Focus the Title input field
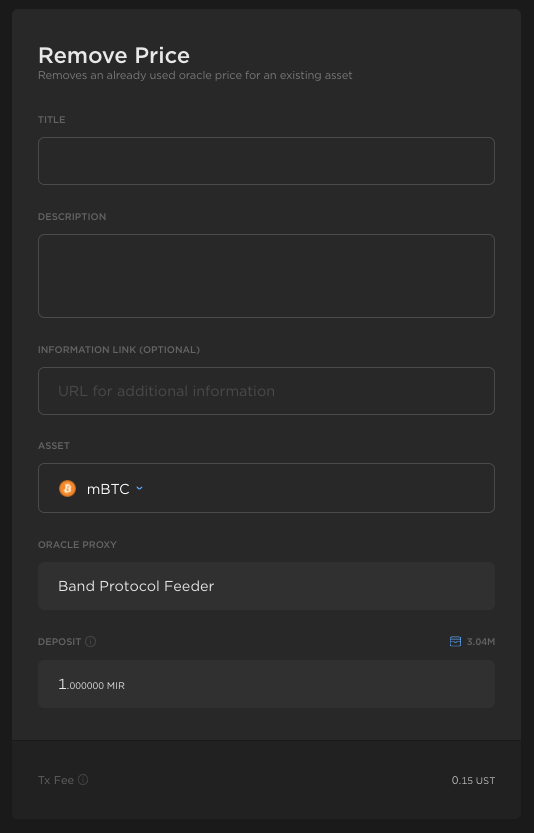 pyautogui.click(x=266, y=161)
